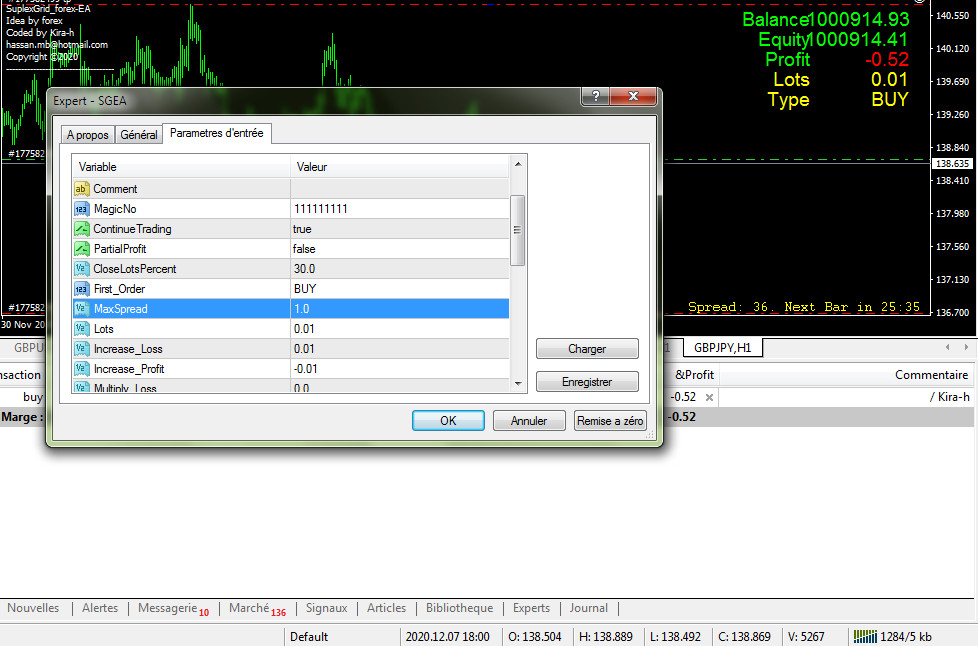Edit the MaxSpread value field
The height and width of the screenshot is (646, 978).
[400, 309]
